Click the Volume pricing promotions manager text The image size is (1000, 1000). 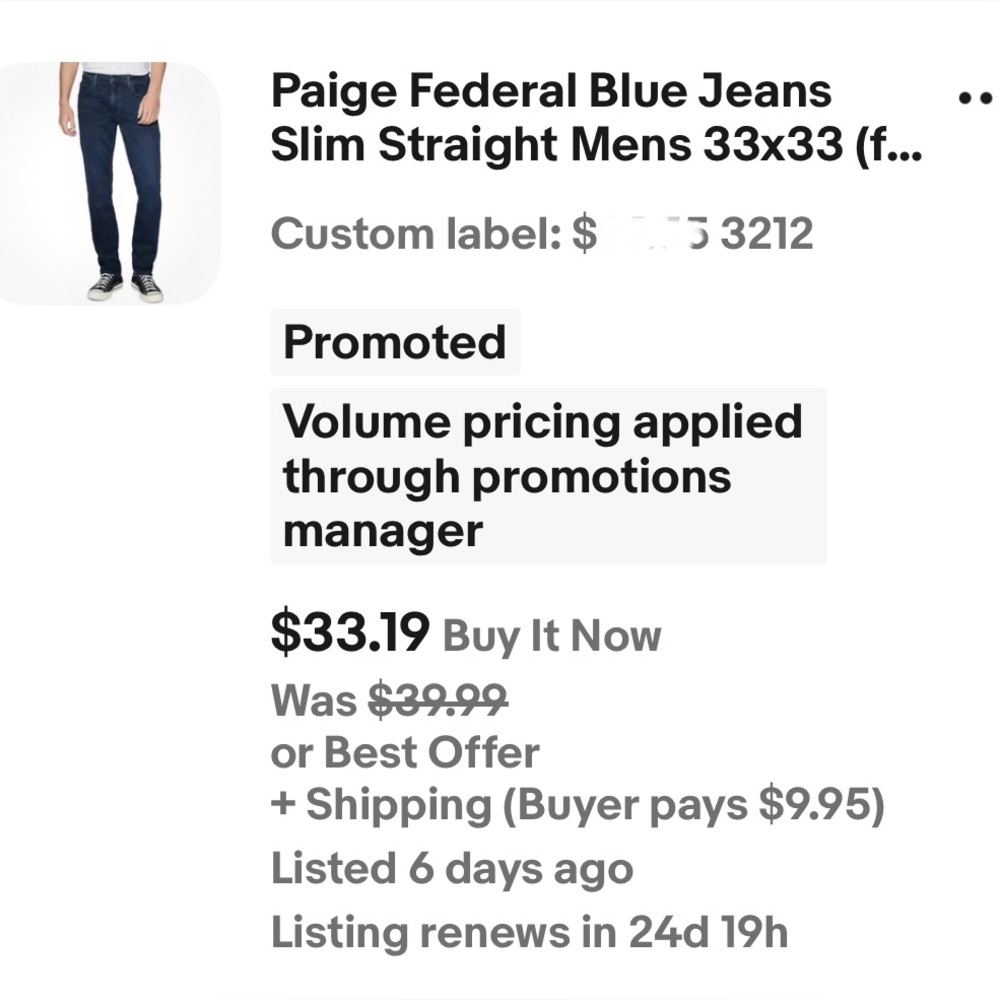pos(544,476)
